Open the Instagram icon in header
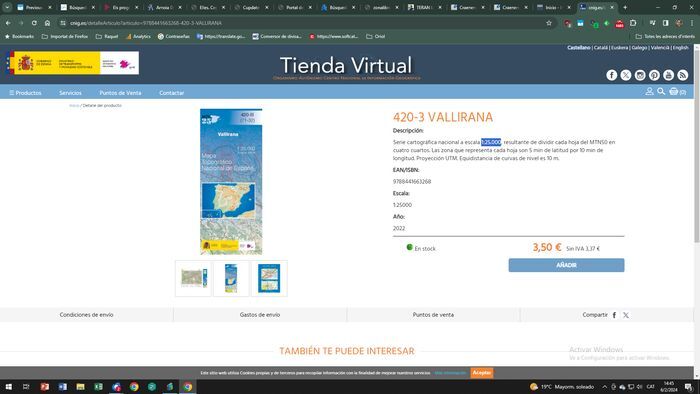This screenshot has width=700, height=394. [x=640, y=75]
